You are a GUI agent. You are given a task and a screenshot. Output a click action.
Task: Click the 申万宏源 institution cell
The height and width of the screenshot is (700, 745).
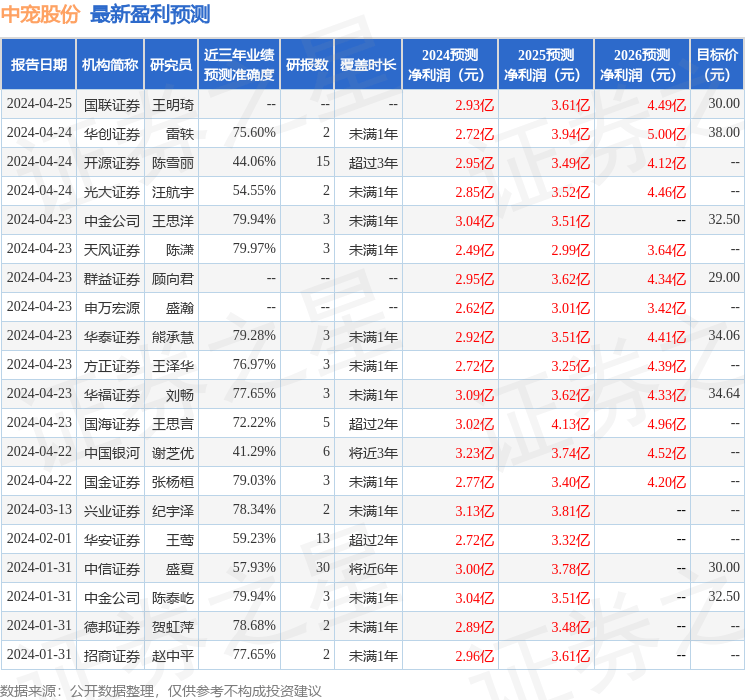click(112, 308)
